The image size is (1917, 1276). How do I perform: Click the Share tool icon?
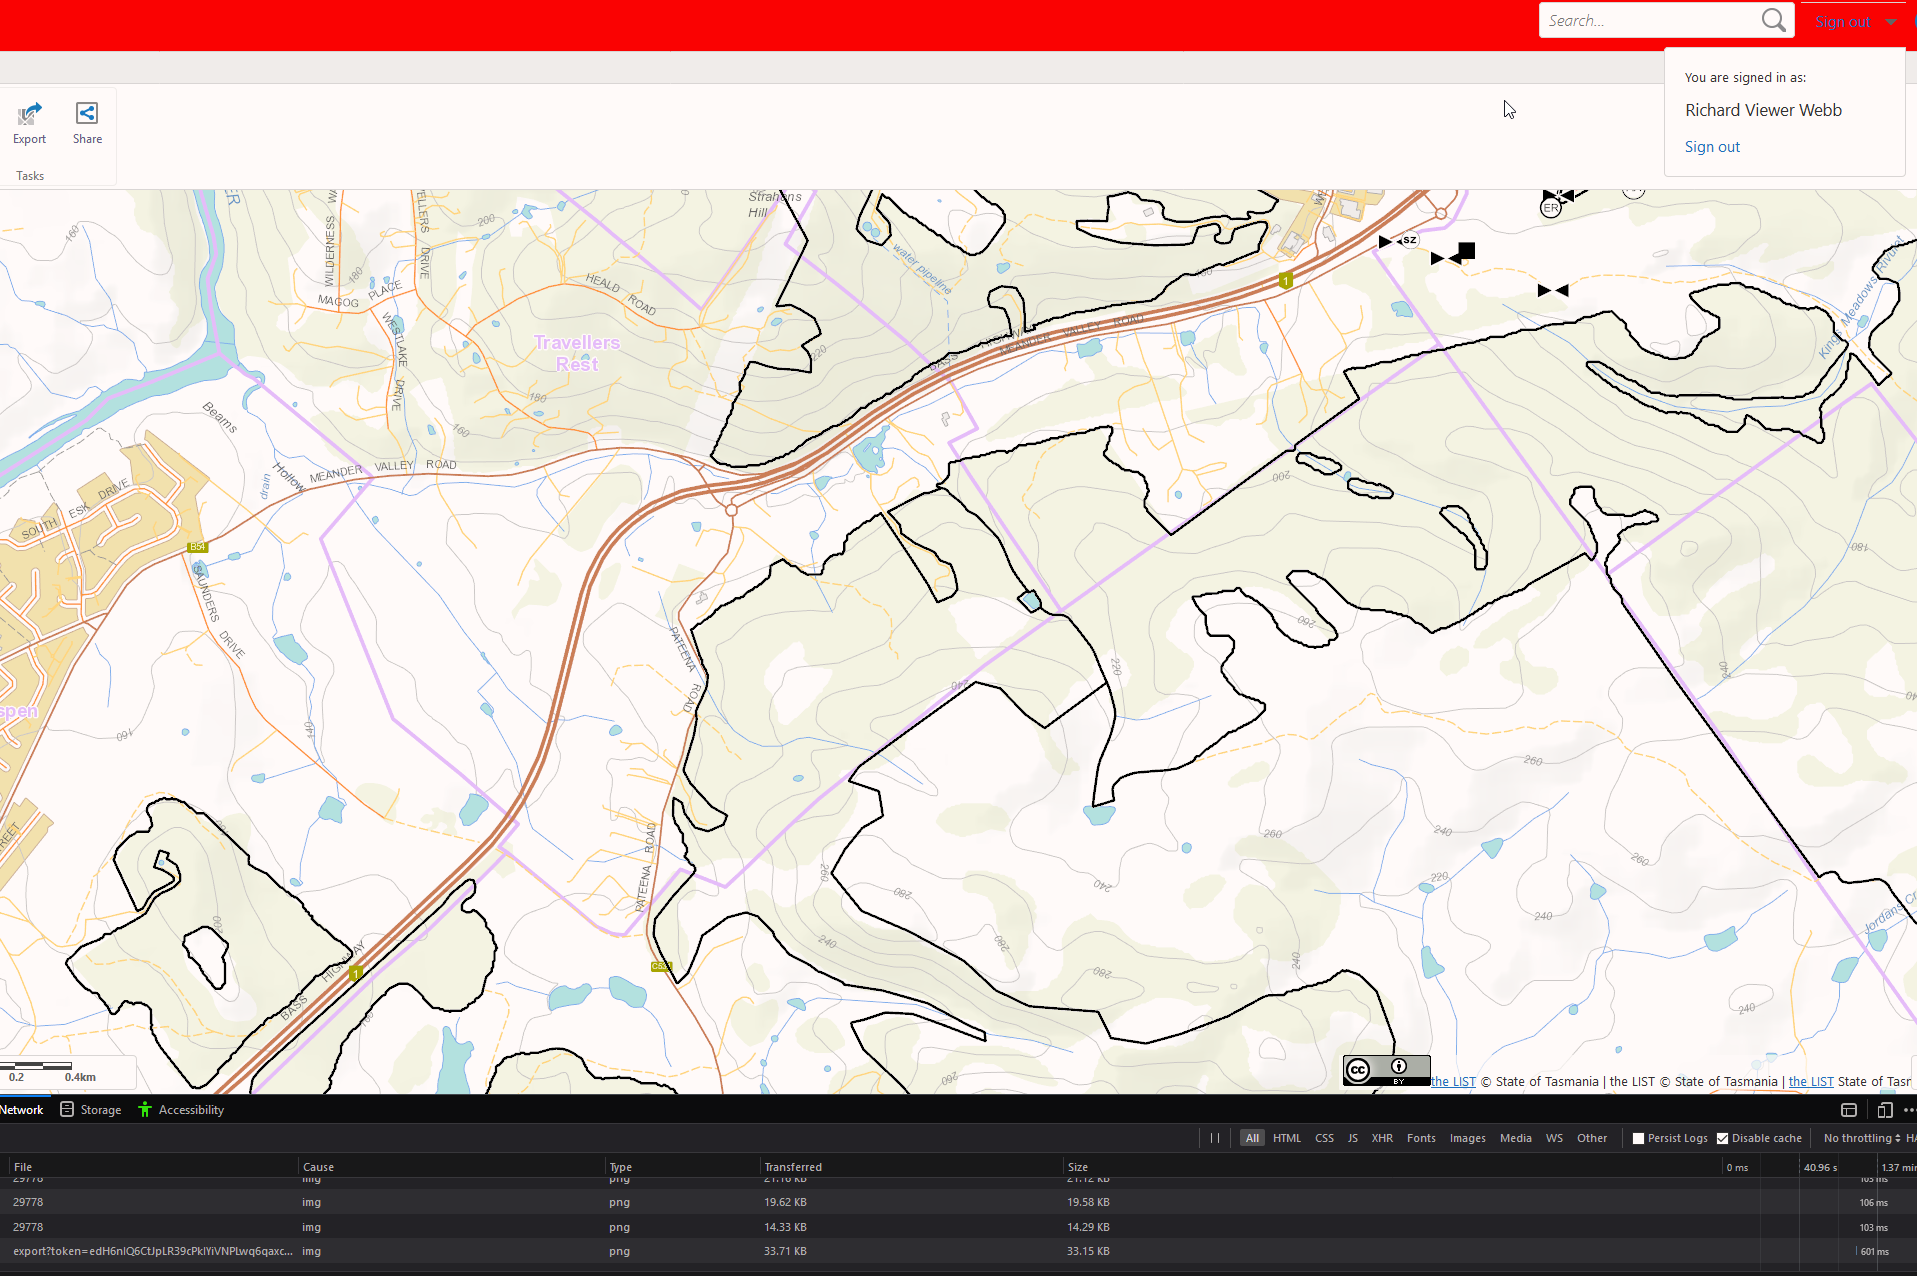click(x=87, y=113)
